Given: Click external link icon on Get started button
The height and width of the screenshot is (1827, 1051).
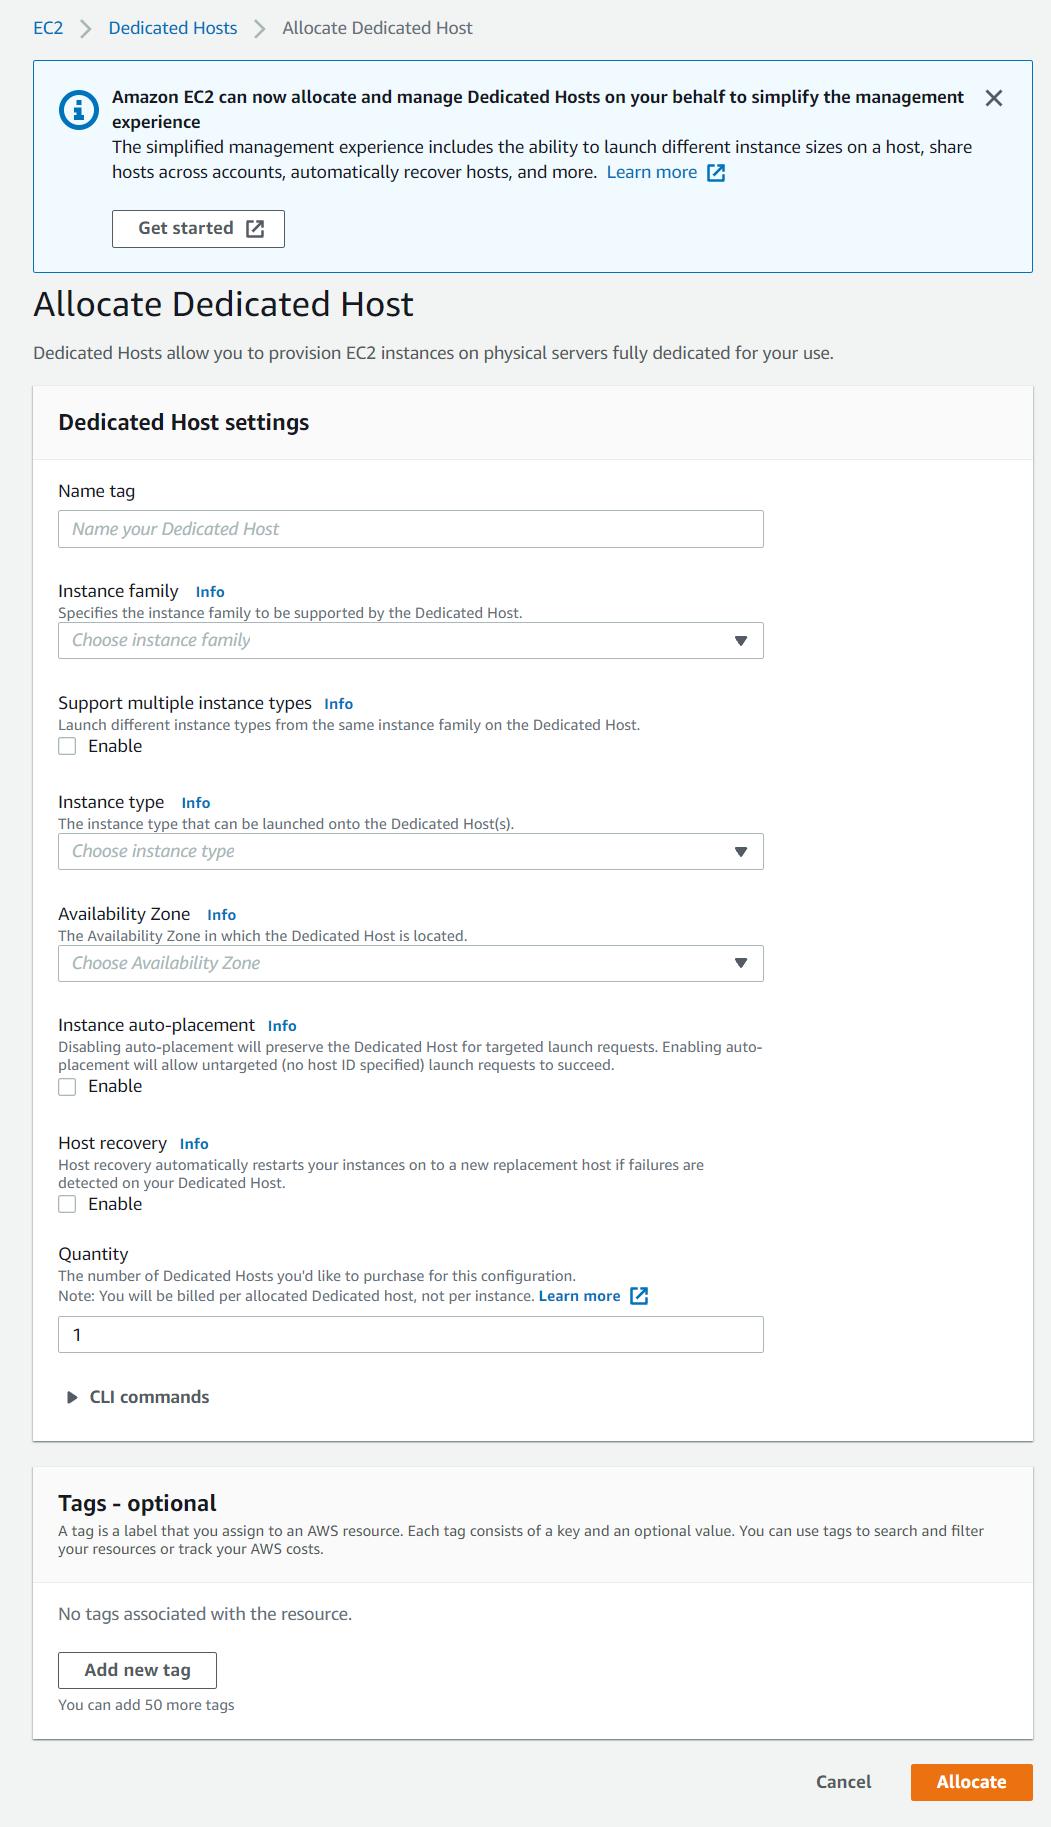Looking at the screenshot, I should coord(255,229).
